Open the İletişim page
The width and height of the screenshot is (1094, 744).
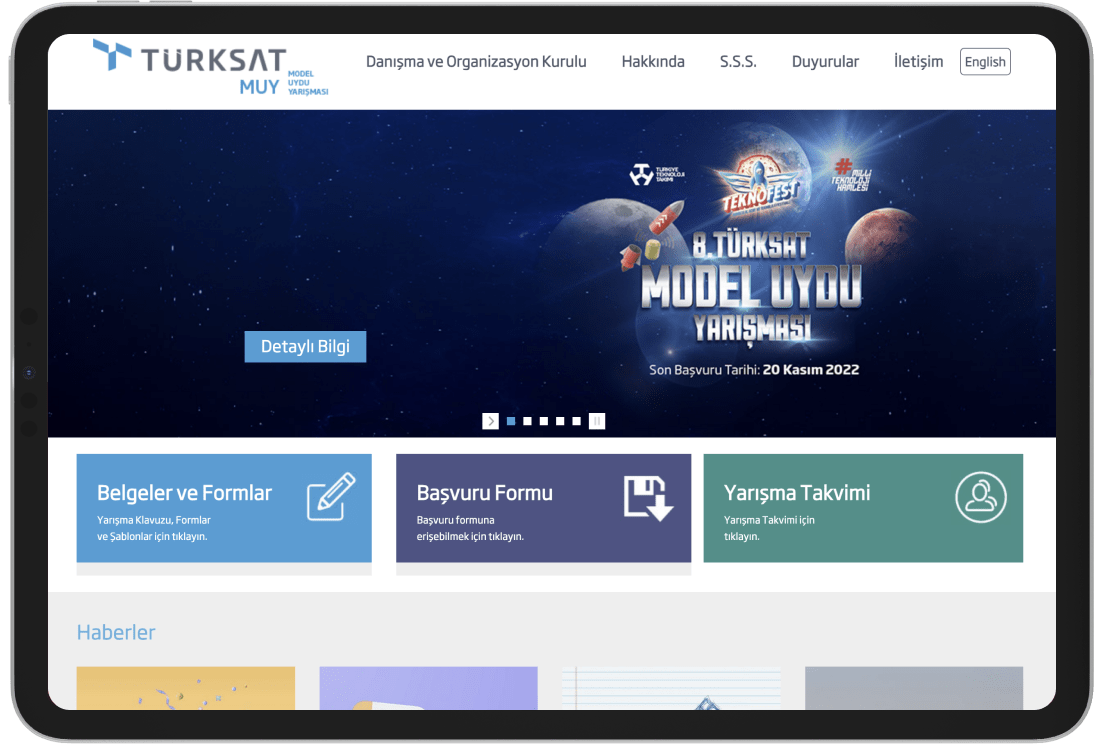coord(917,61)
